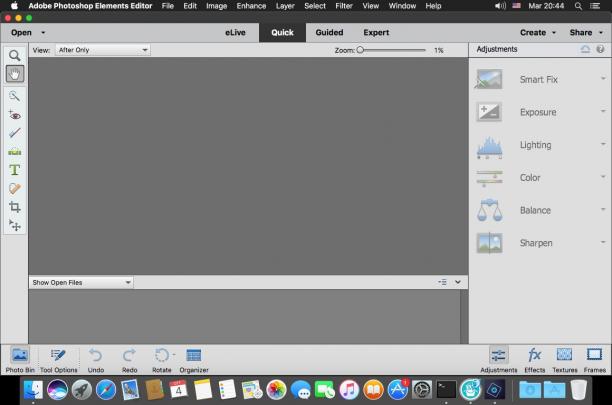Open the Image menu
Screen dimensions: 612x405
217,6
